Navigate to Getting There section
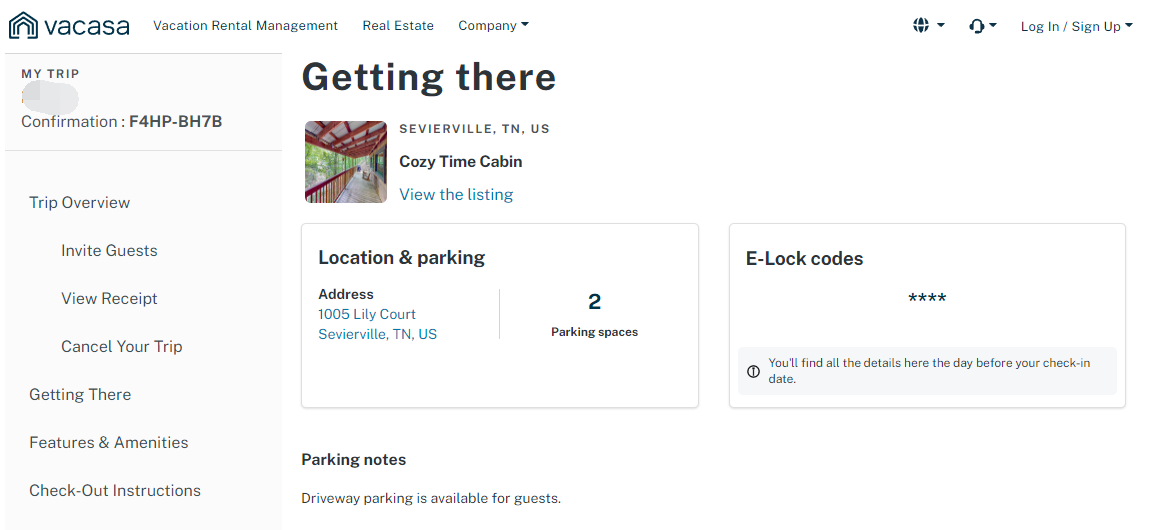Viewport: 1154px width, 530px height. click(x=80, y=395)
